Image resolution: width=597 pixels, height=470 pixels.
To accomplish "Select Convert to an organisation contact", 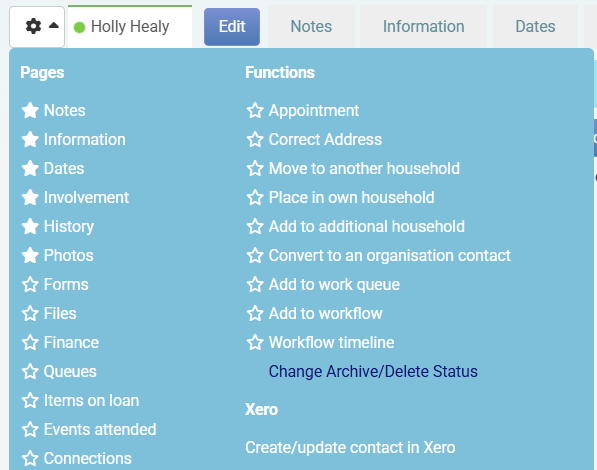I will (x=389, y=256).
